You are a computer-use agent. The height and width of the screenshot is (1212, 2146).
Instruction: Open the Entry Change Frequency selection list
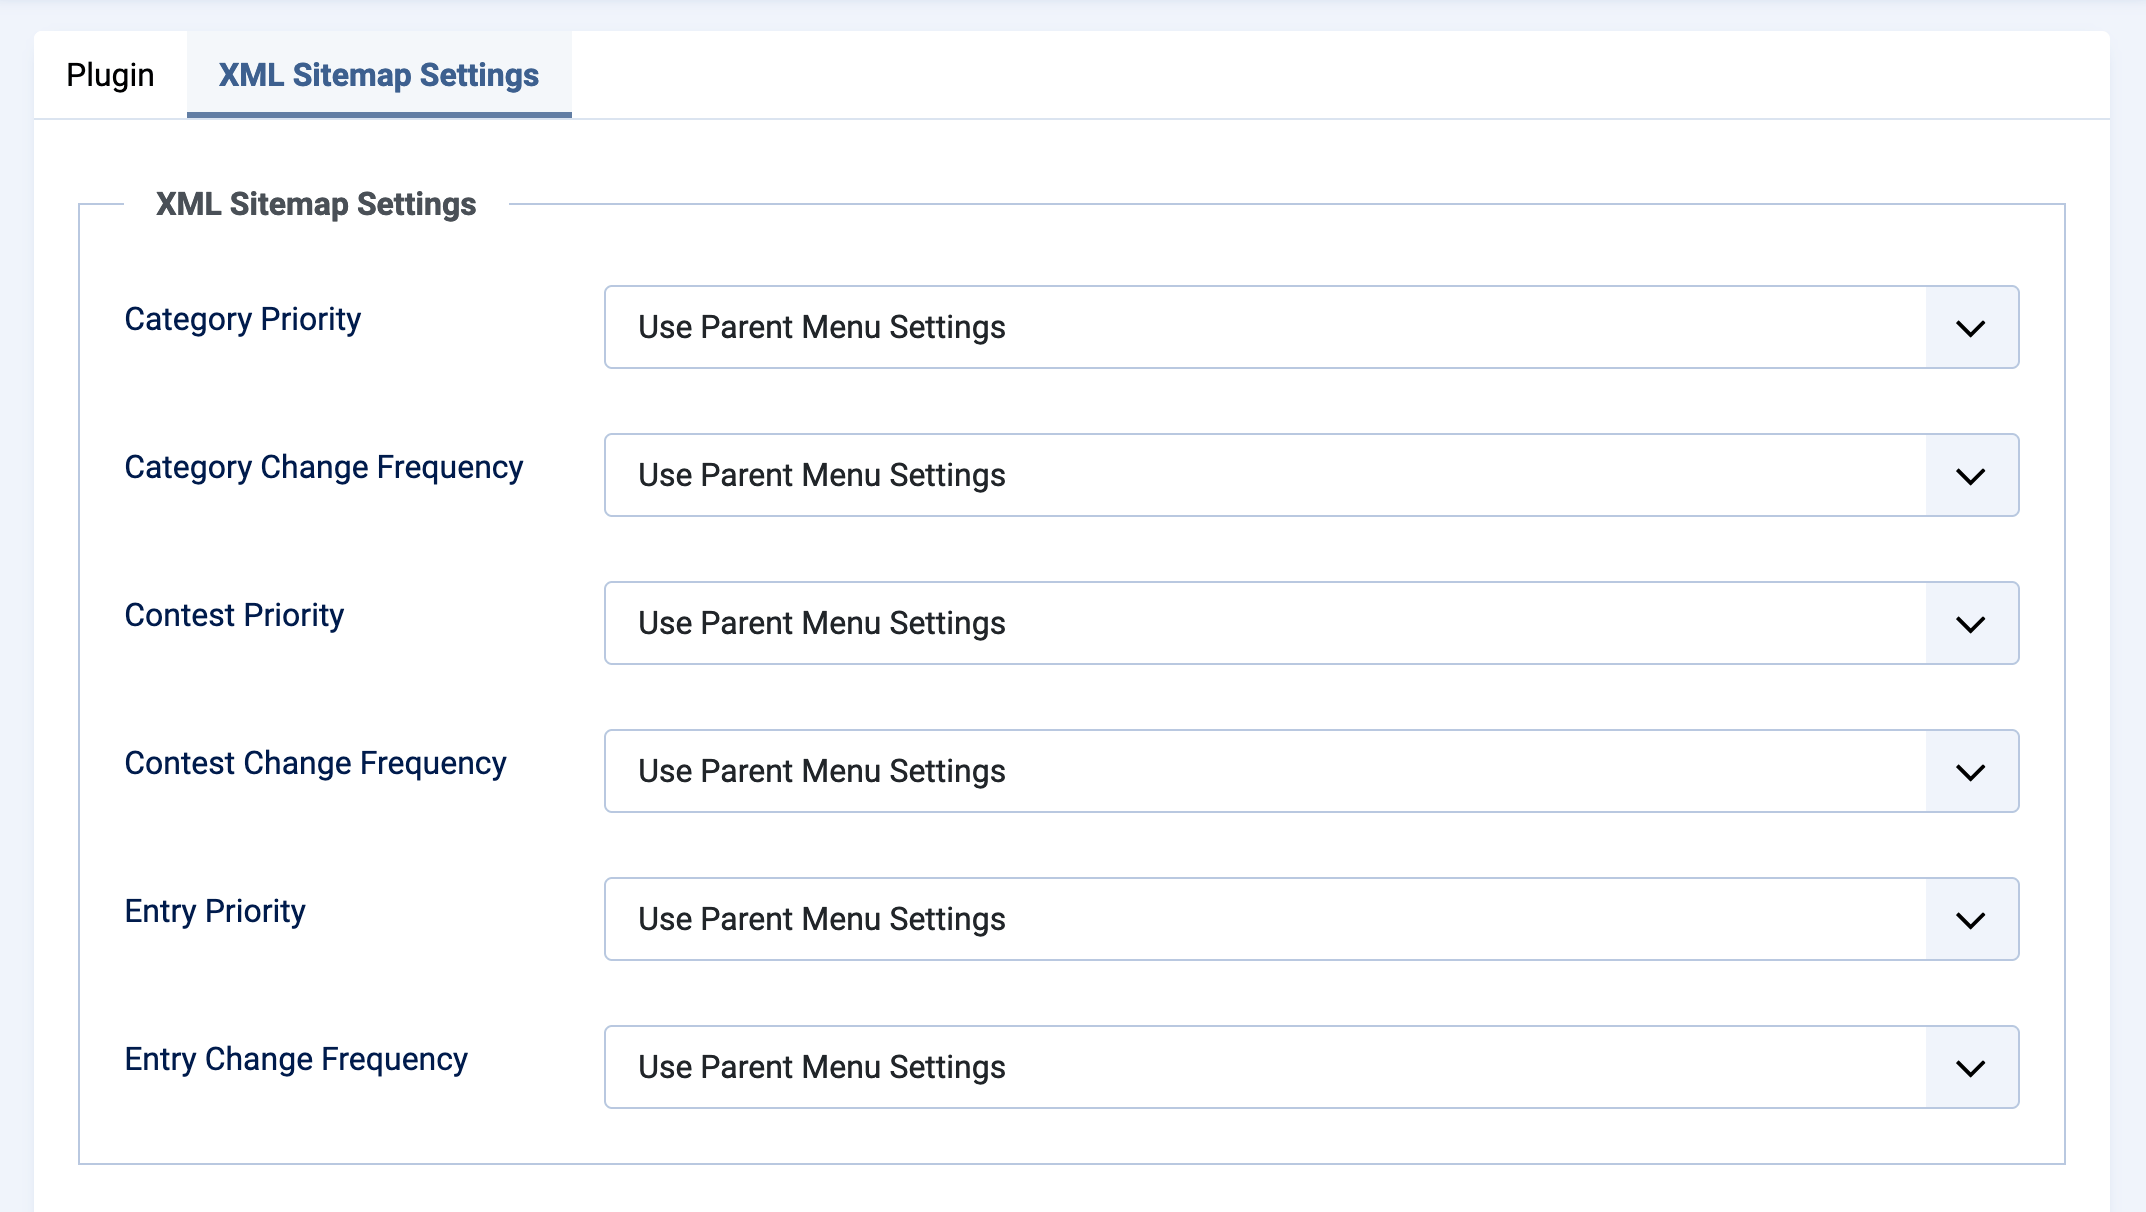1200,1067
